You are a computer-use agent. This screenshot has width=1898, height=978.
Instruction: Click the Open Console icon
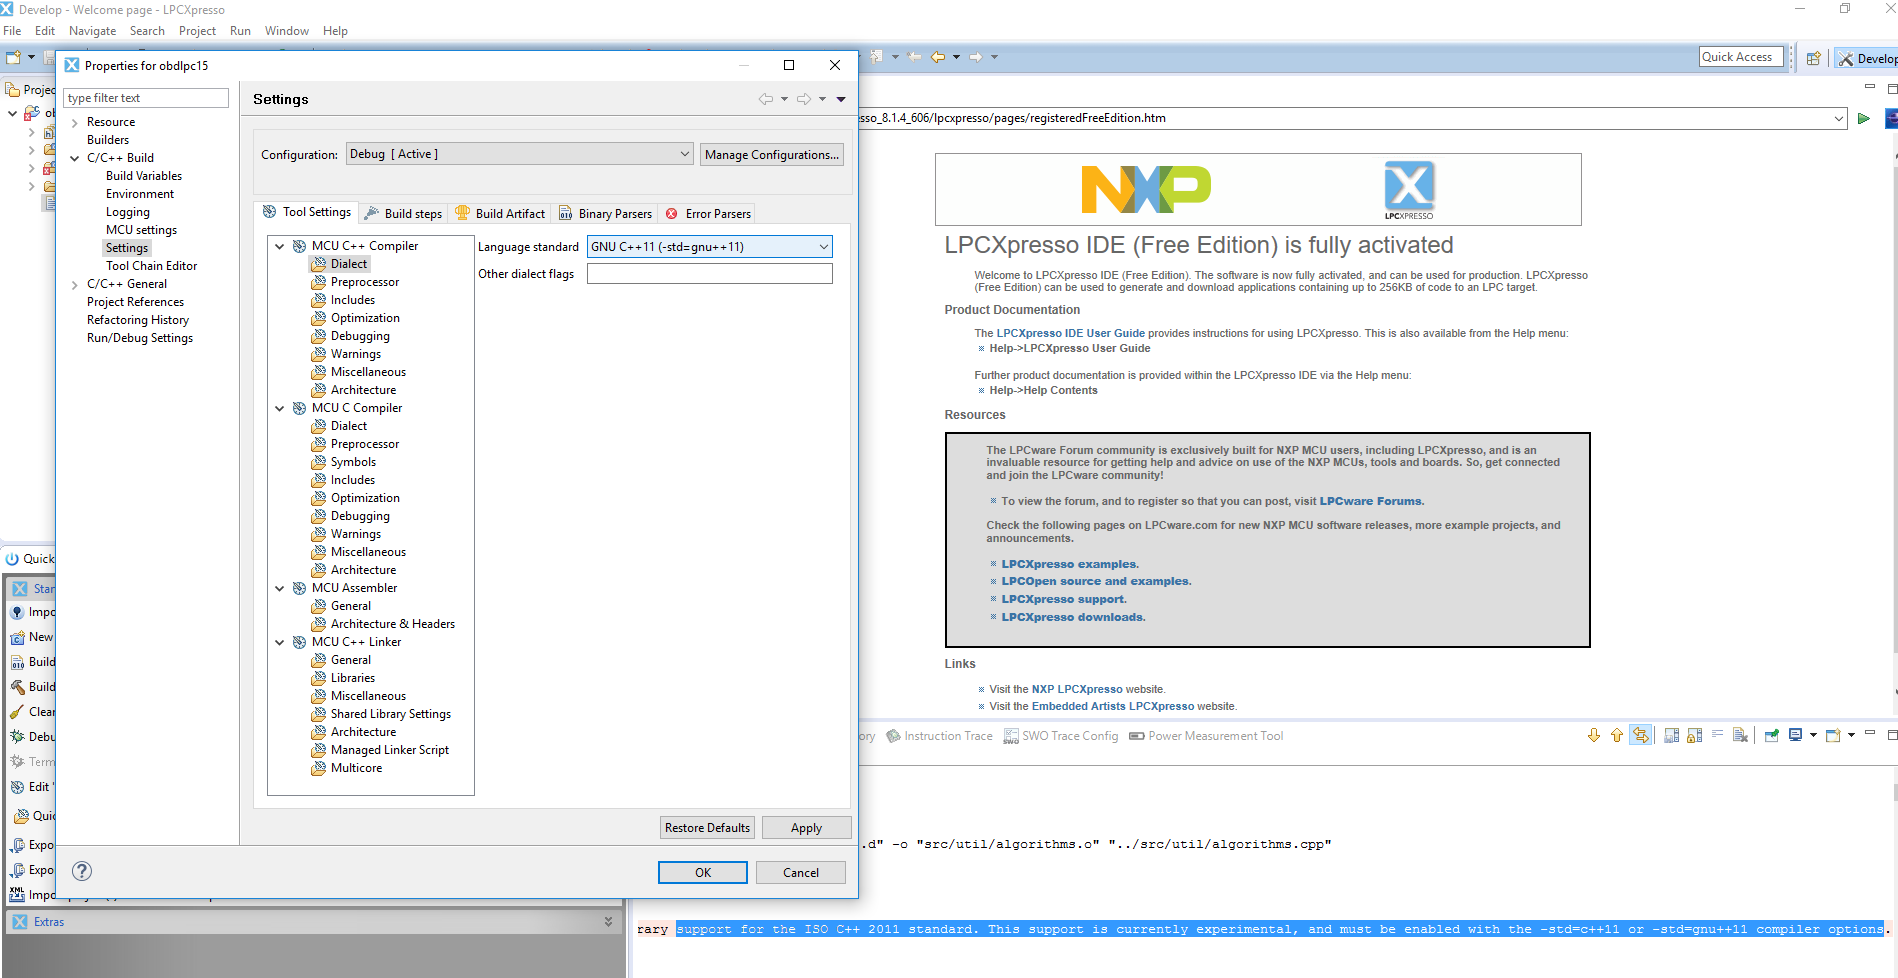coord(1833,736)
